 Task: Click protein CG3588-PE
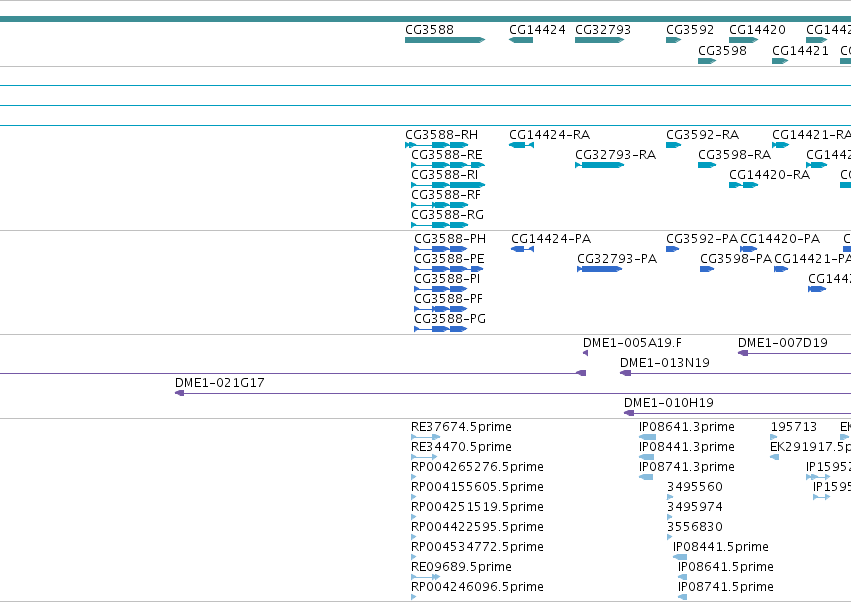pos(449,269)
